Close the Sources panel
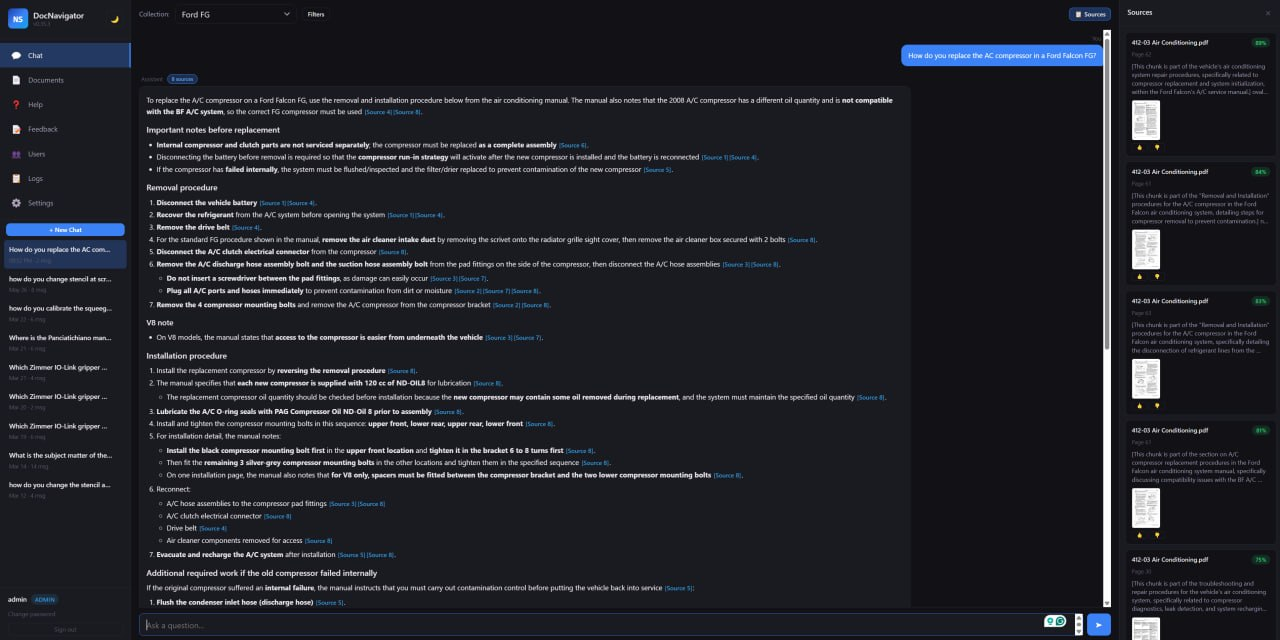 click(1268, 13)
